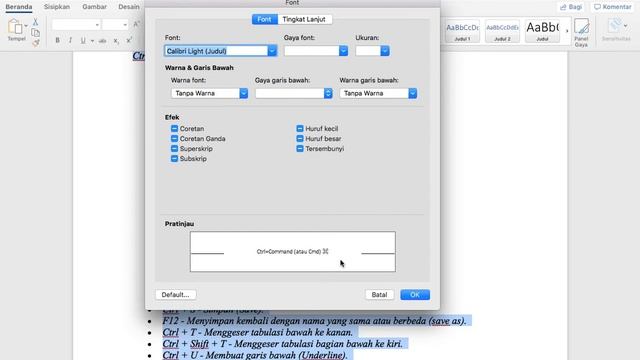The image size is (640, 360).
Task: Click Batal to cancel dialog
Action: (379, 295)
